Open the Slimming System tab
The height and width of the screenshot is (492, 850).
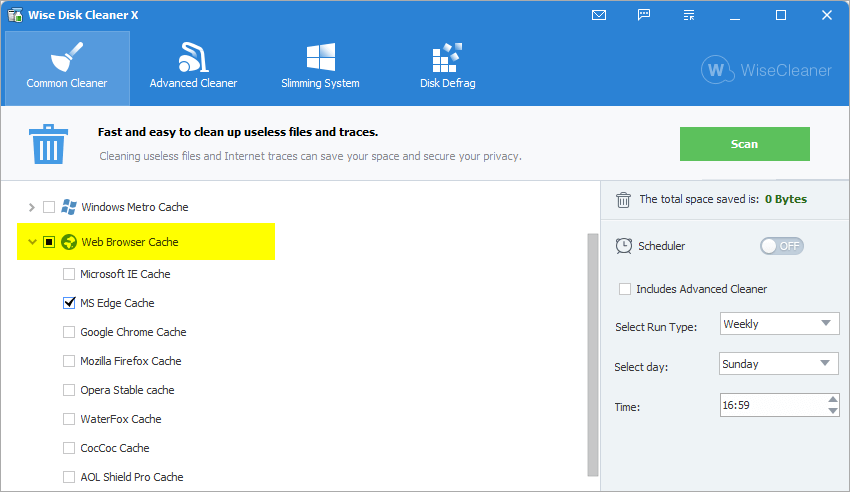[320, 68]
